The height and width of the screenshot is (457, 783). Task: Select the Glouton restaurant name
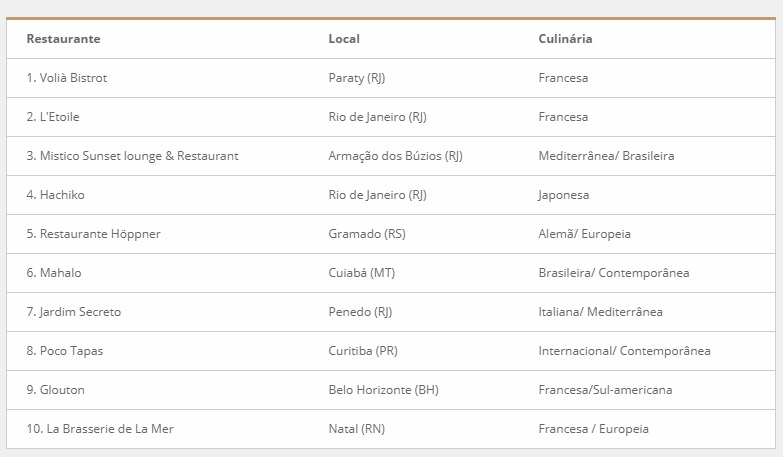click(x=56, y=390)
